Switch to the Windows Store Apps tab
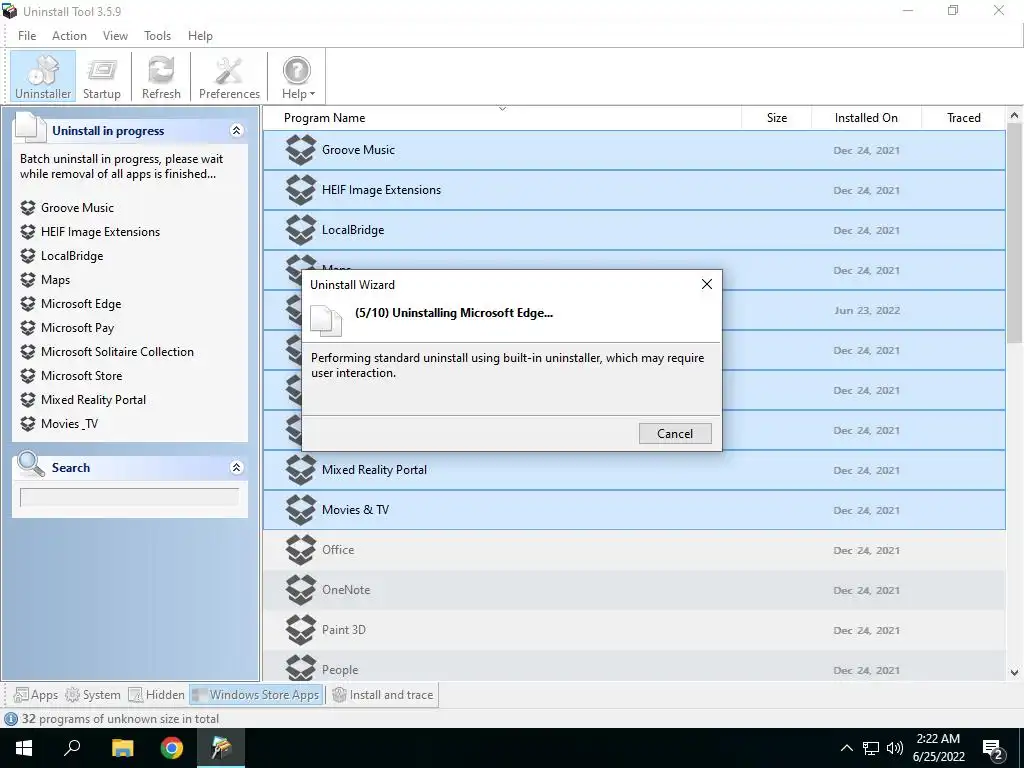This screenshot has height=768, width=1024. (x=256, y=695)
